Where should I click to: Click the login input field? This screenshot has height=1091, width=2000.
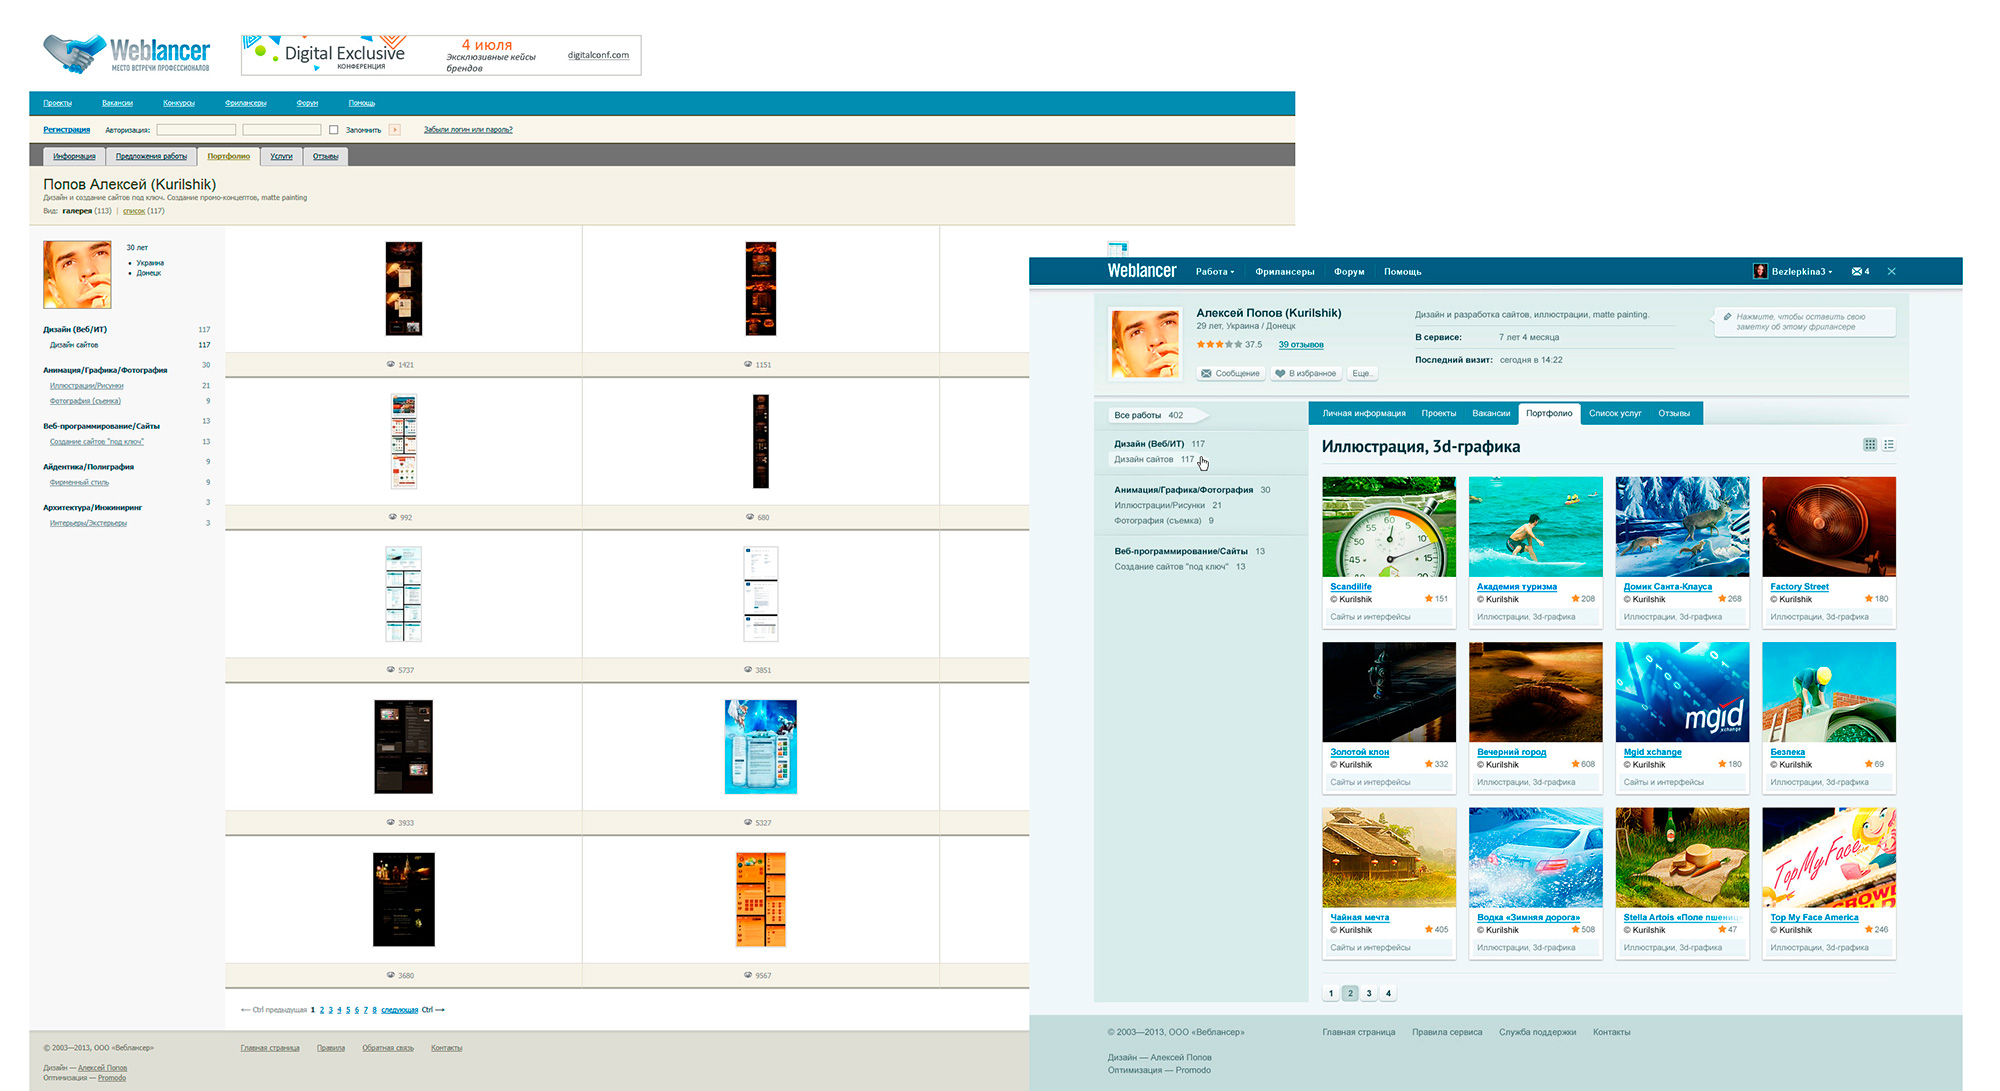pos(196,129)
